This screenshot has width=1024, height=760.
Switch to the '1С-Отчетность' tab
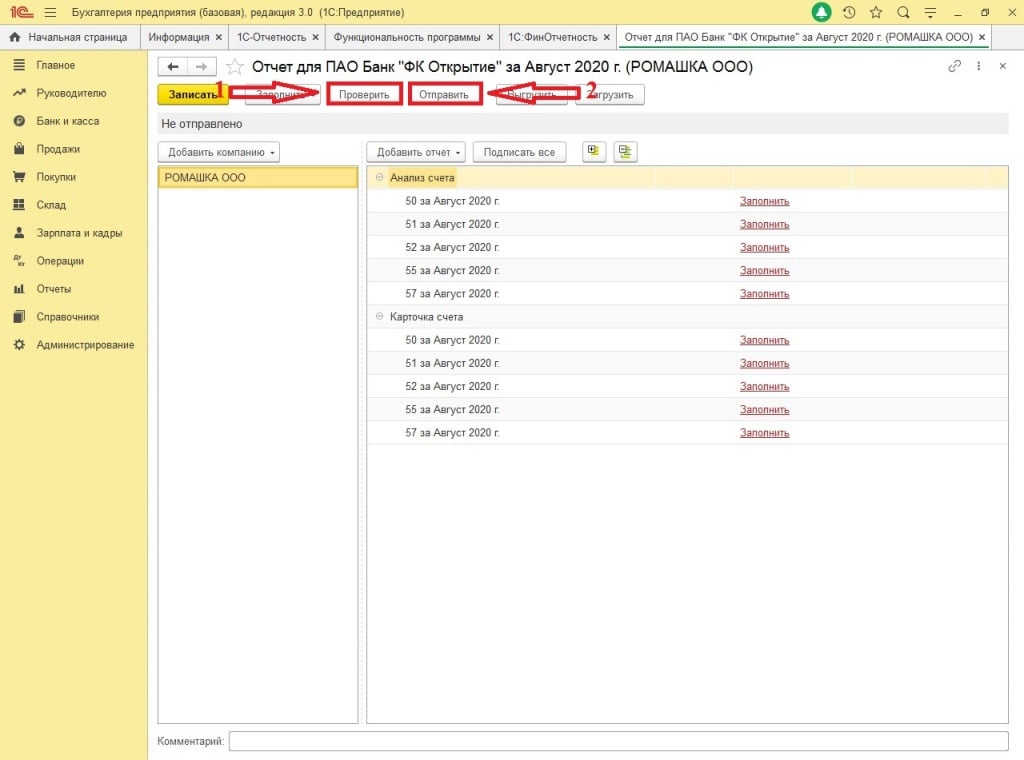click(271, 37)
